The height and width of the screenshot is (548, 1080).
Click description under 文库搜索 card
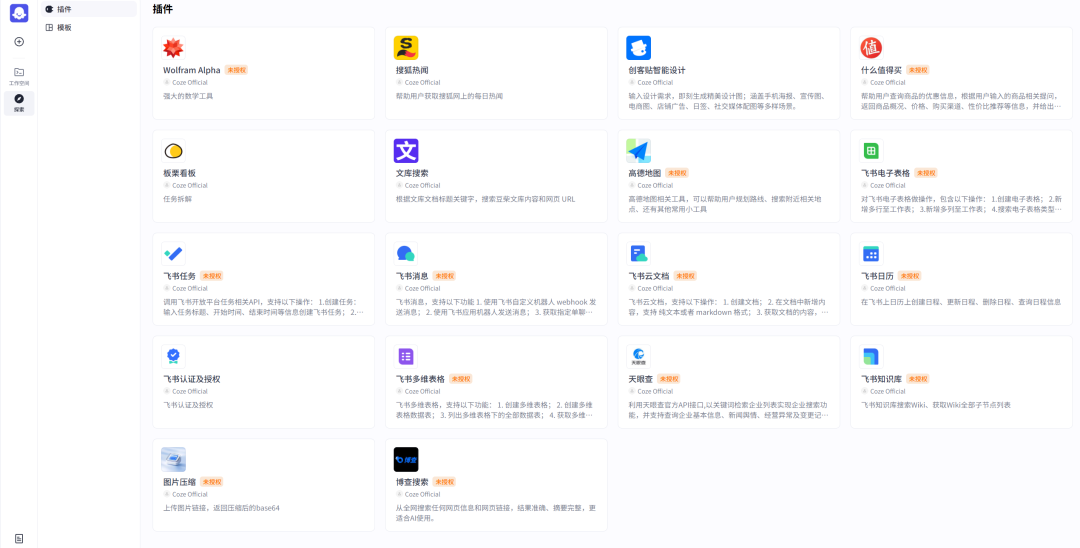click(x=485, y=199)
